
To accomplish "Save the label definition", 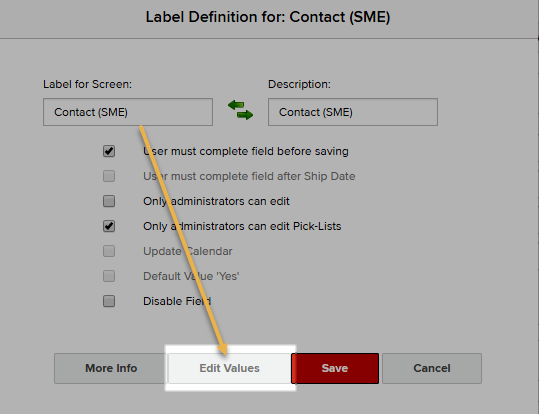I will (x=335, y=368).
